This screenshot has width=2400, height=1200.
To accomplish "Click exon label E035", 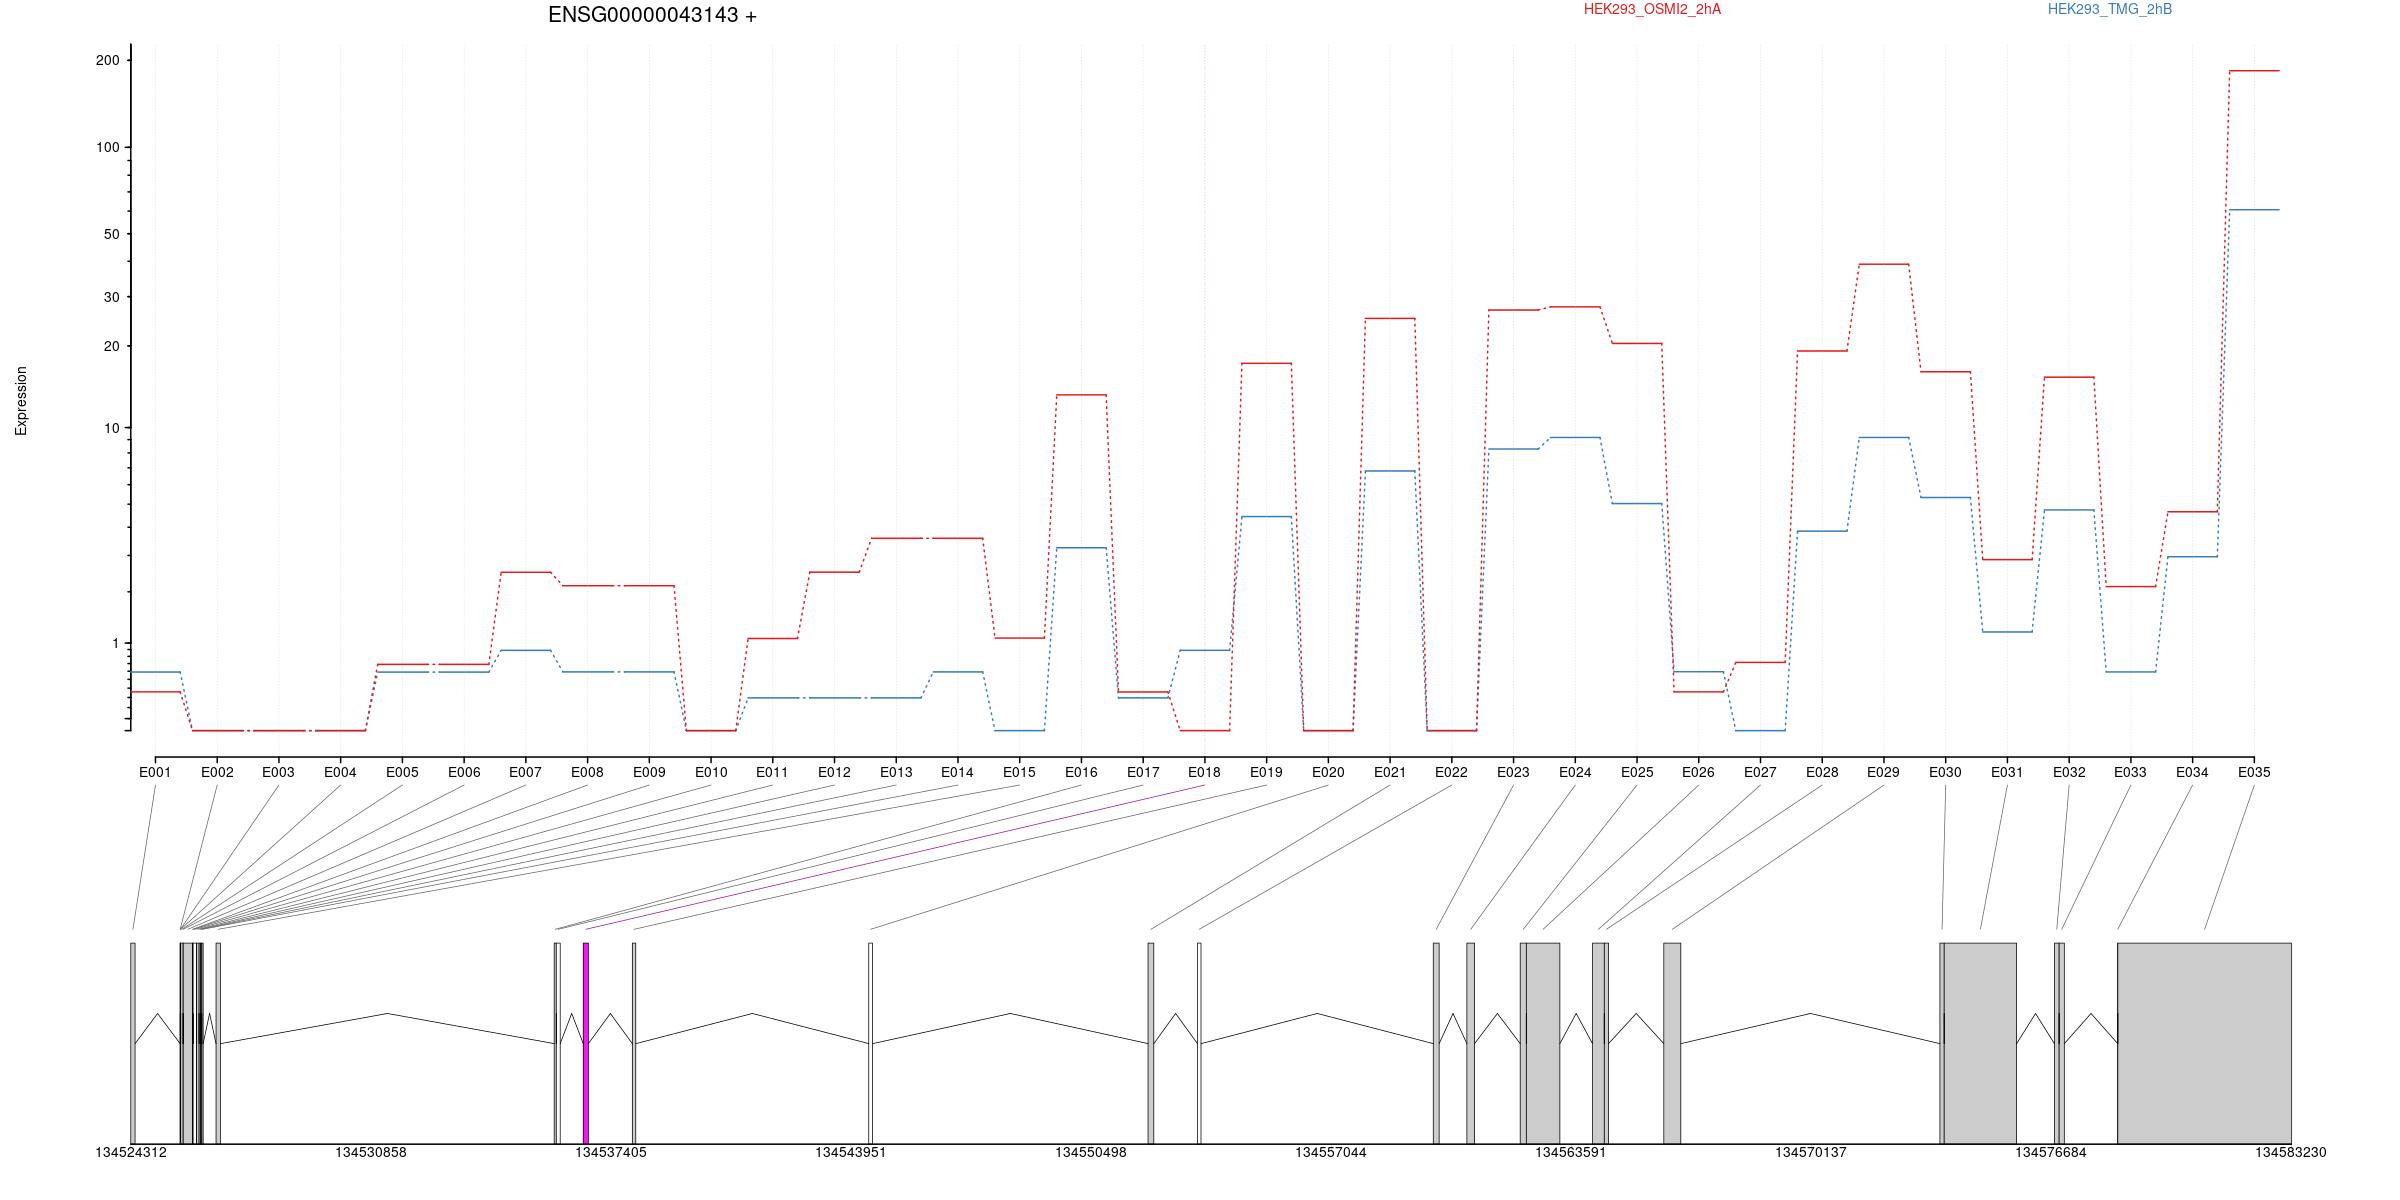I will click(2254, 772).
